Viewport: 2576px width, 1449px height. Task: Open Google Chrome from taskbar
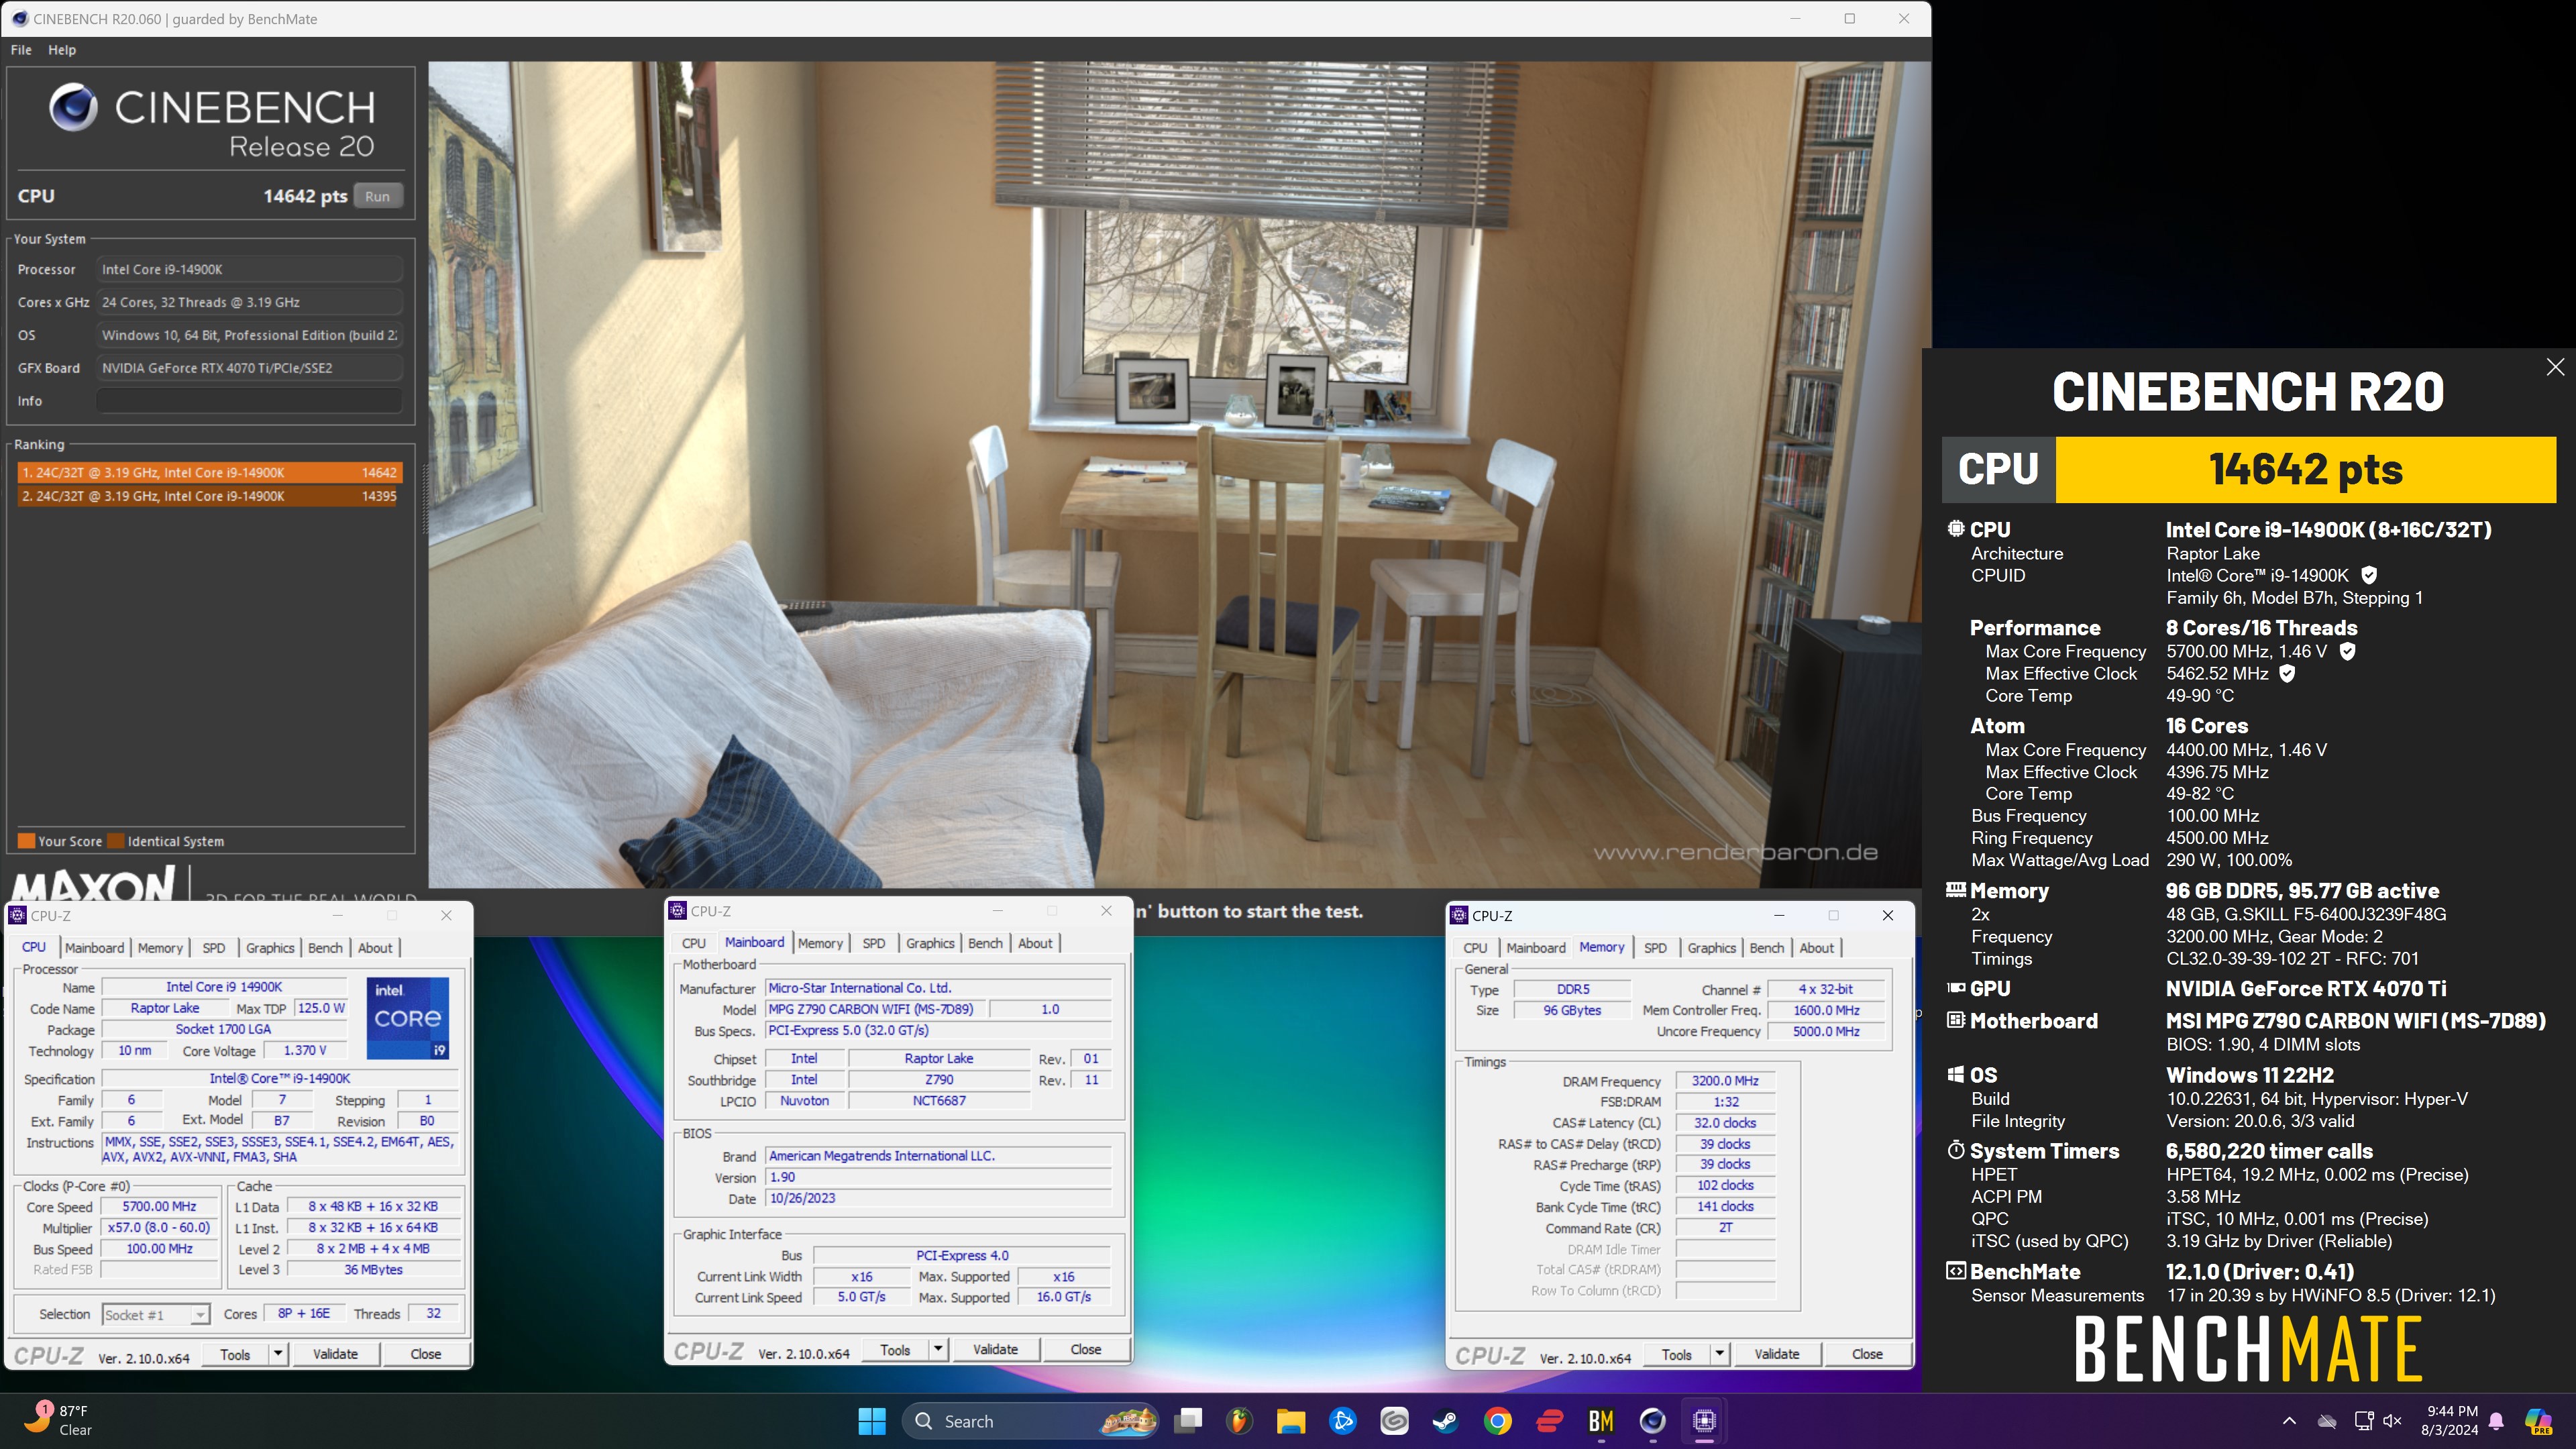1497,1421
